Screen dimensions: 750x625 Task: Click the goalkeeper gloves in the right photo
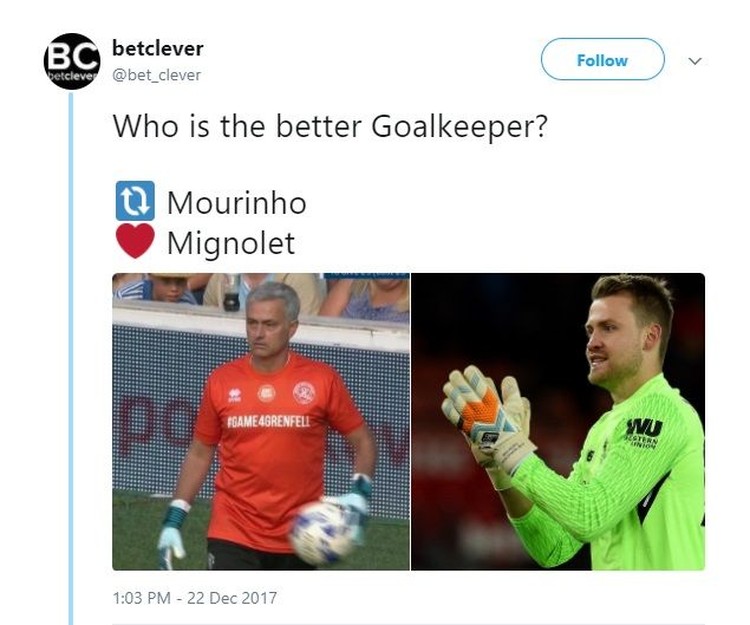click(x=488, y=418)
